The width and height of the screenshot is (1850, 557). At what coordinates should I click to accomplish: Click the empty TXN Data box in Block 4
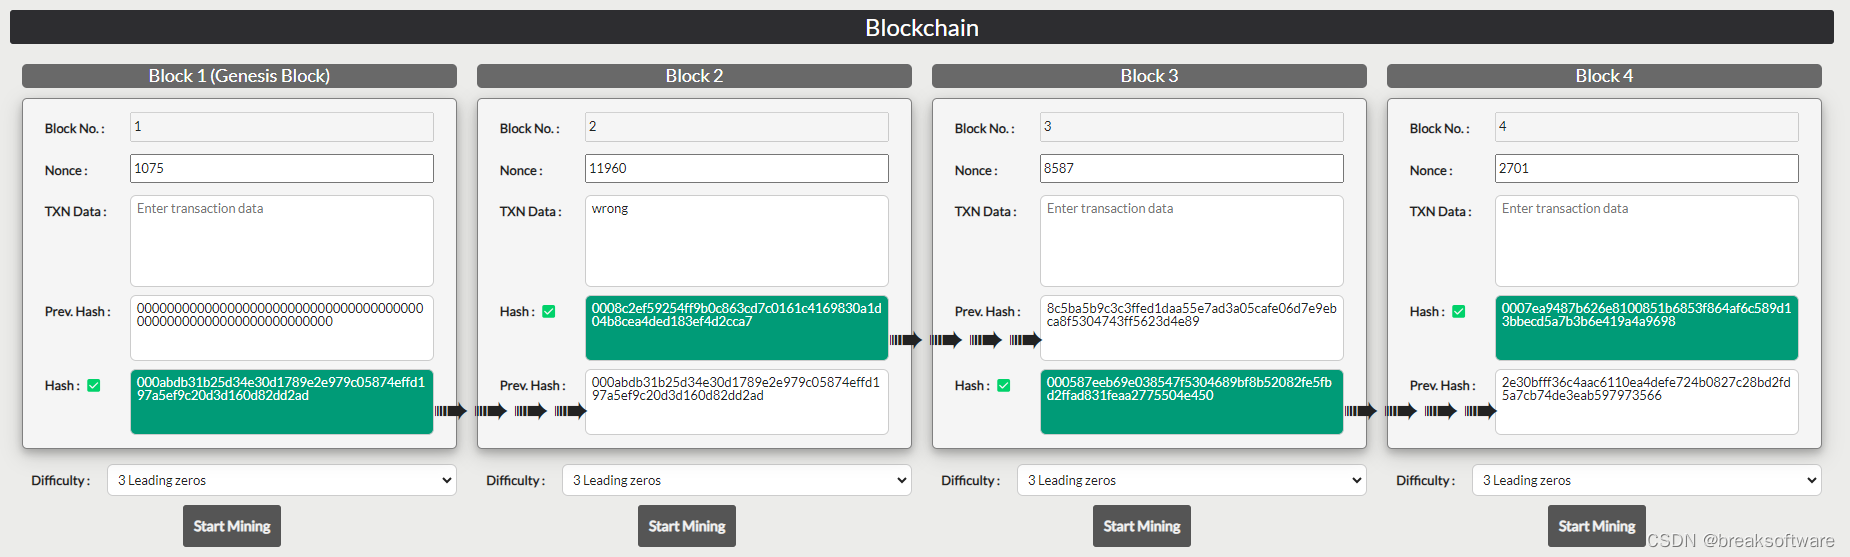pos(1647,241)
